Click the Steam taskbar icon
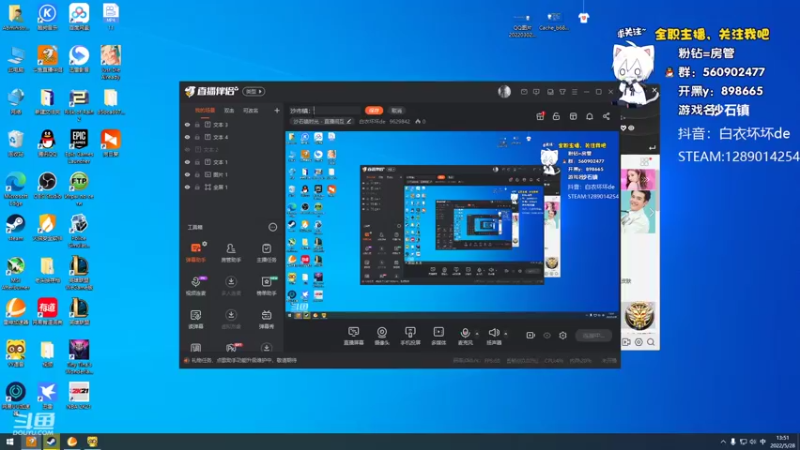The image size is (800, 450). click(x=51, y=442)
